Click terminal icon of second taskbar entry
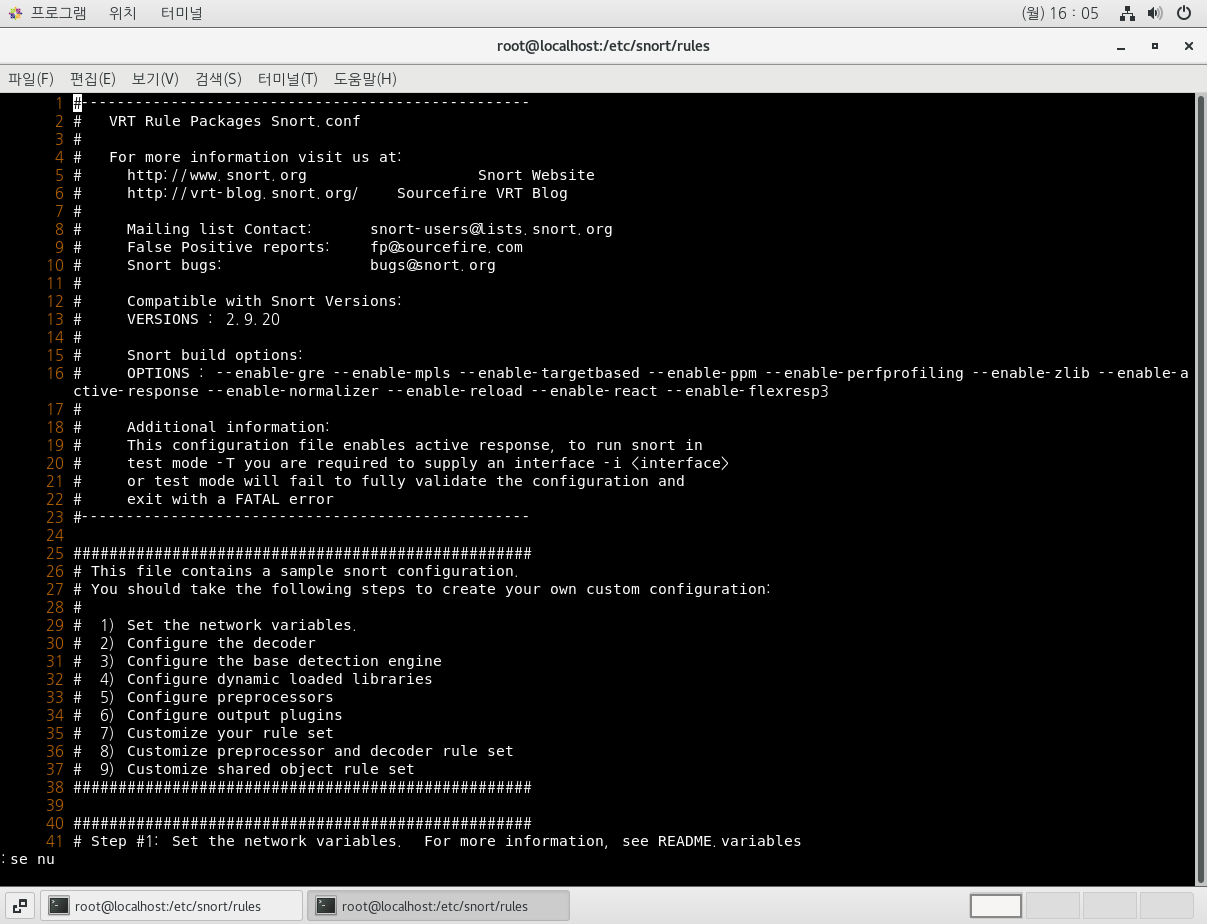This screenshot has width=1207, height=924. [325, 906]
